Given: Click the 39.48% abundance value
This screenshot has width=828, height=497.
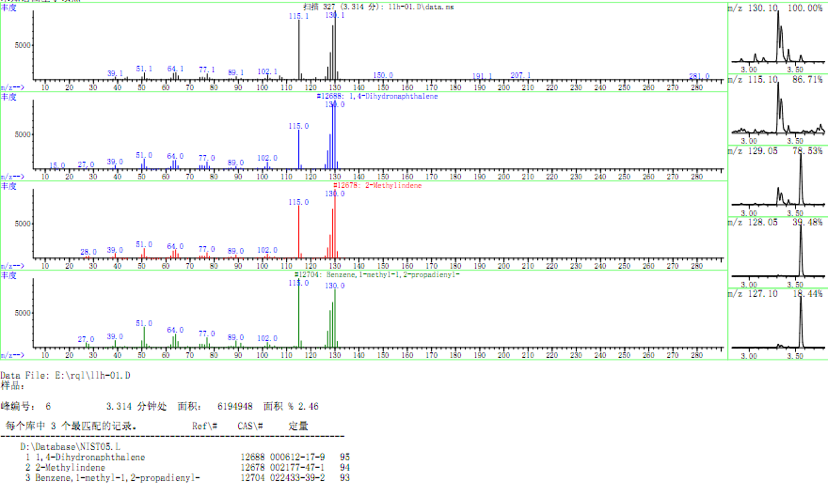Looking at the screenshot, I should 807,222.
